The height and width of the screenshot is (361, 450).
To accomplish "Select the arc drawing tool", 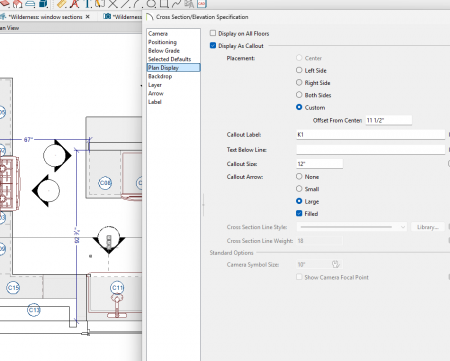I will tap(136, 3).
